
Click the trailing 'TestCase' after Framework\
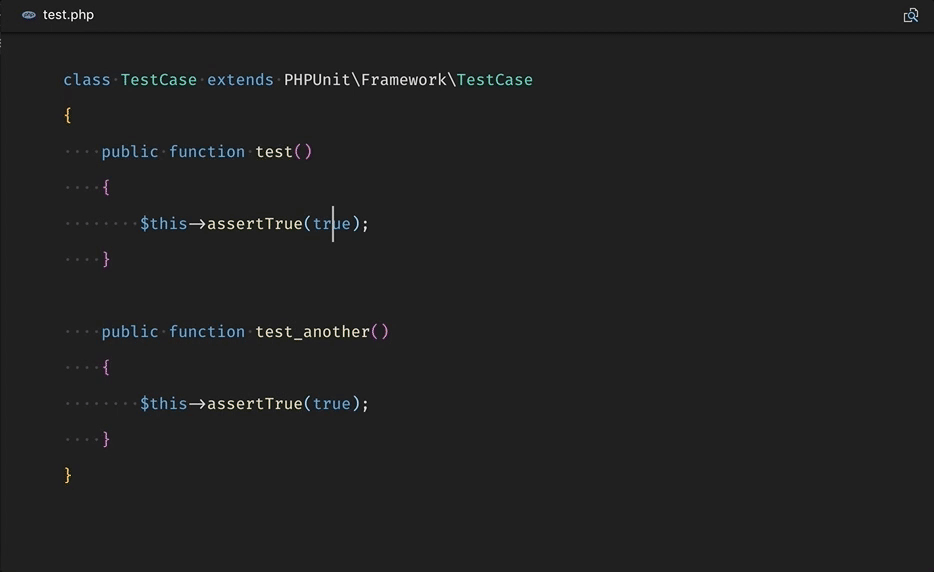[x=494, y=80]
